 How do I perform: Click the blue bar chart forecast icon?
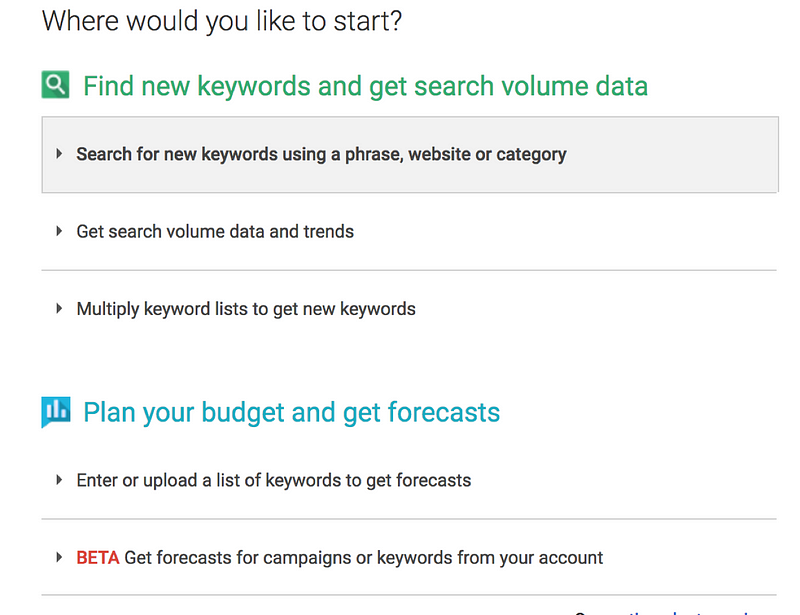click(x=55, y=411)
